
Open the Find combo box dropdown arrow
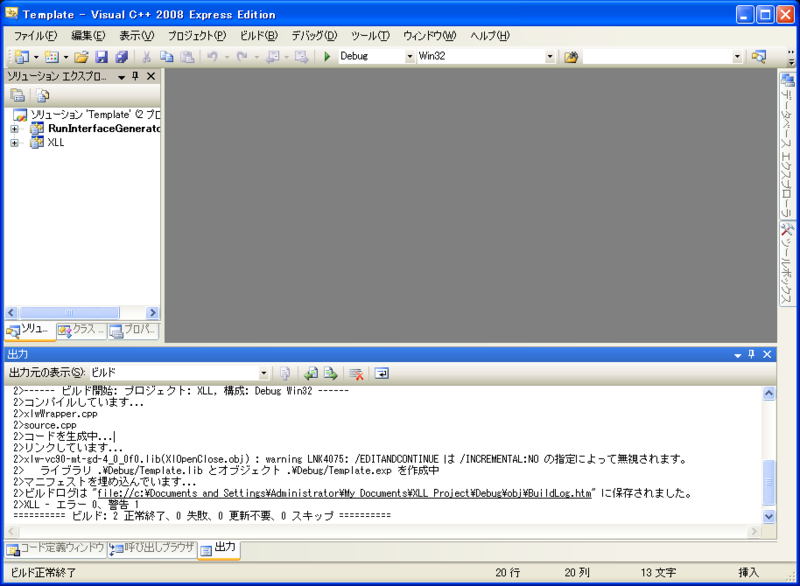pos(737,57)
